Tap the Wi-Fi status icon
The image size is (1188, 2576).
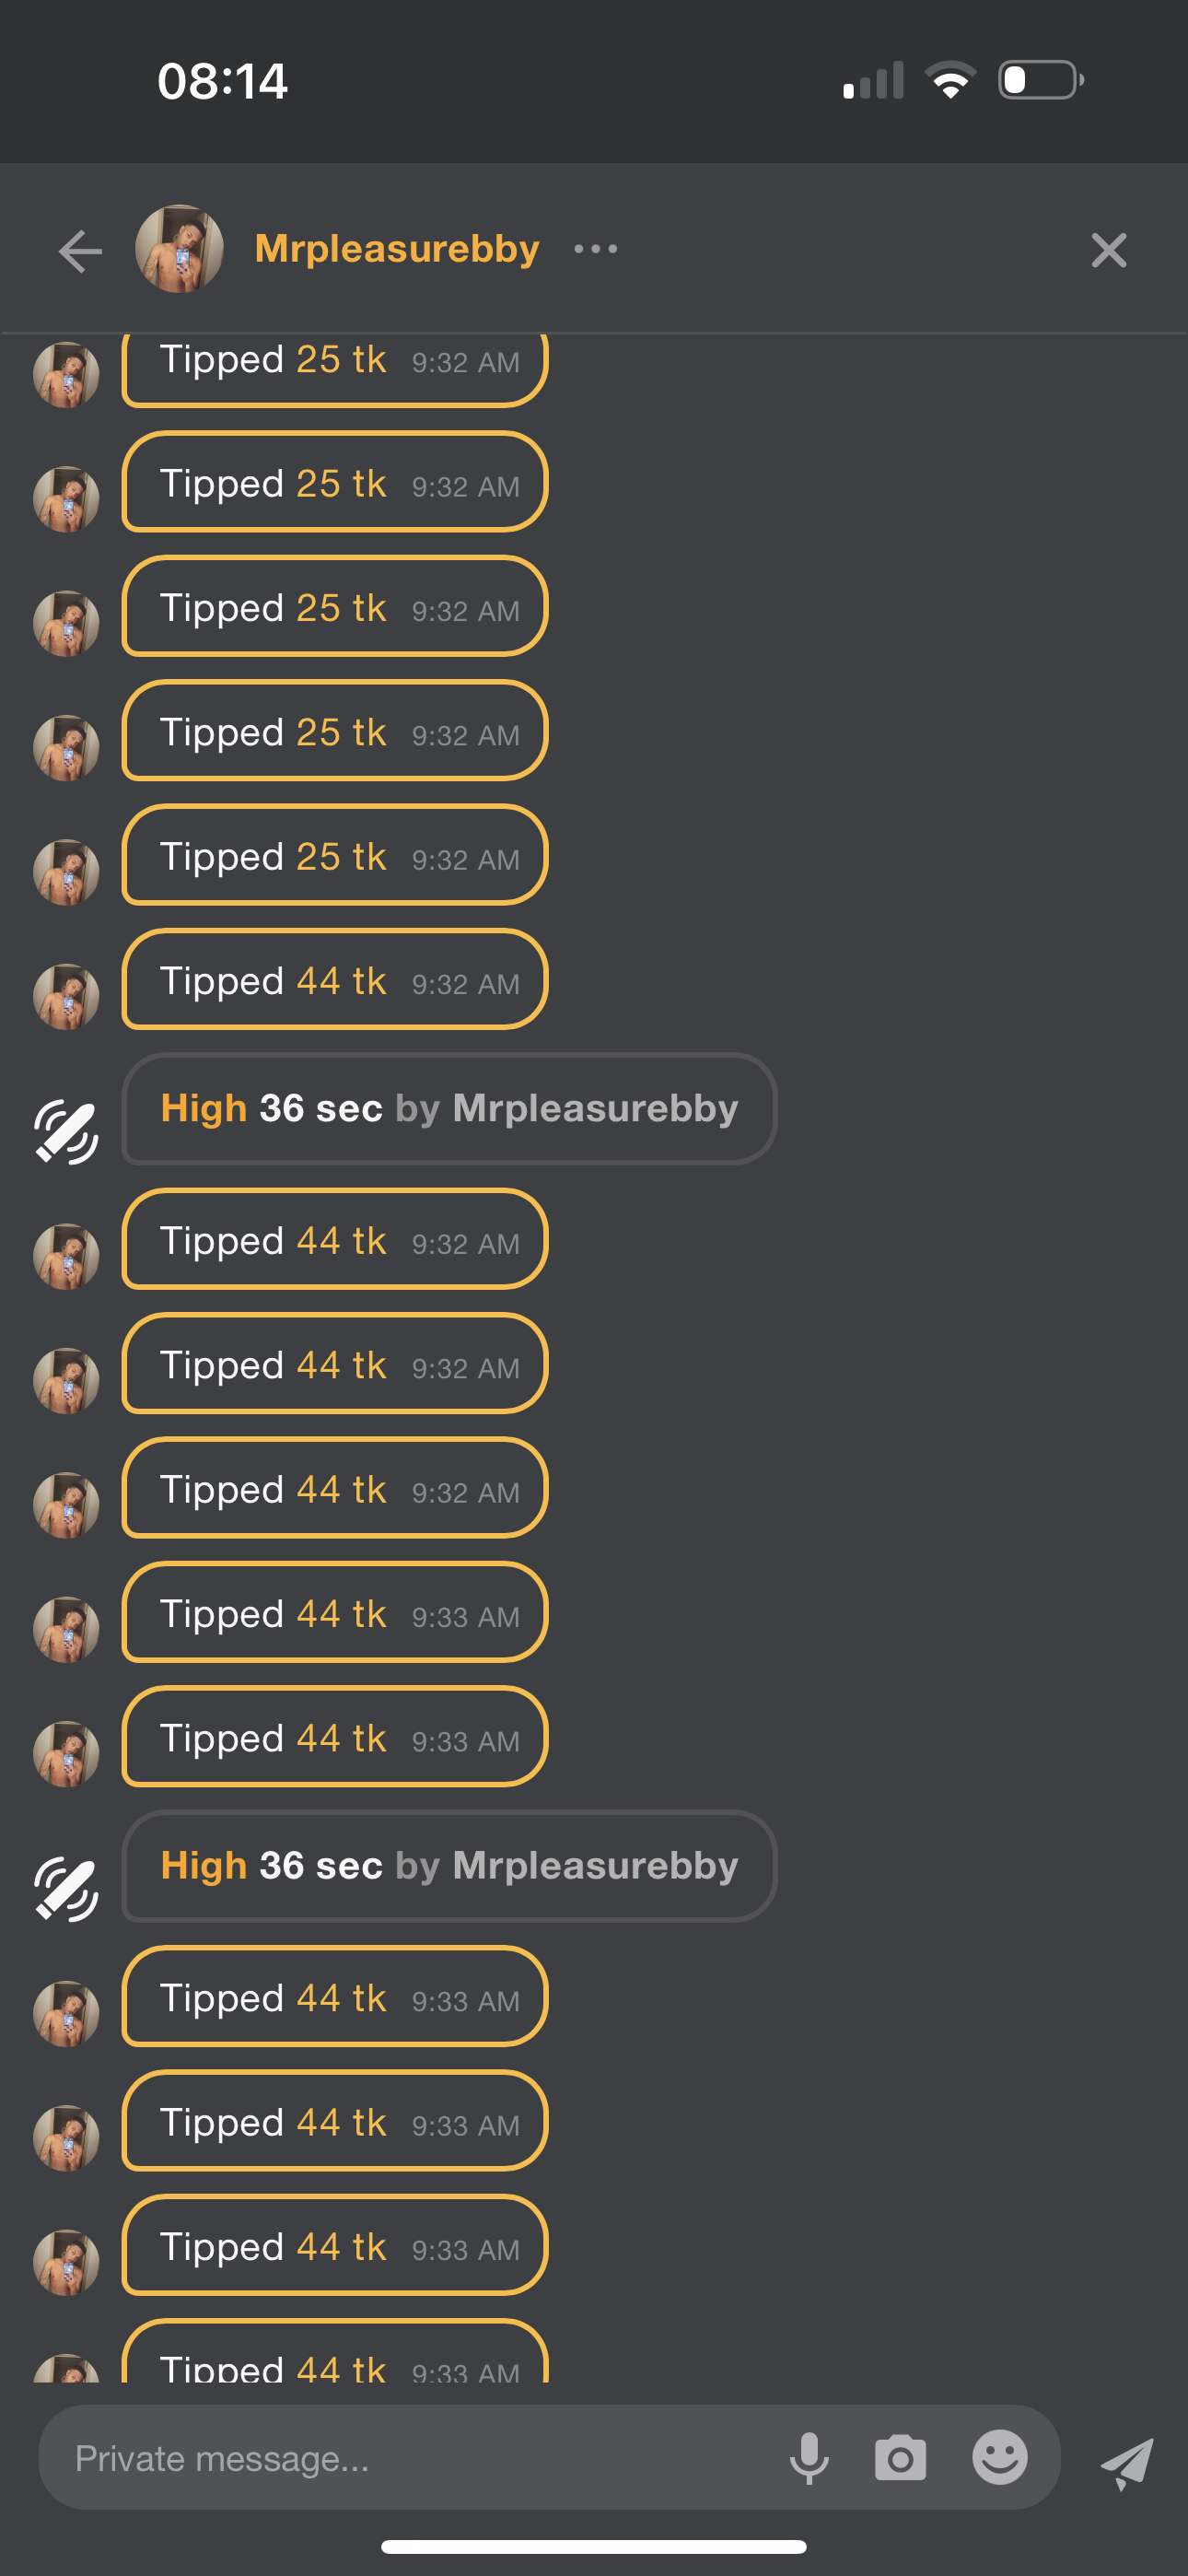pos(950,80)
